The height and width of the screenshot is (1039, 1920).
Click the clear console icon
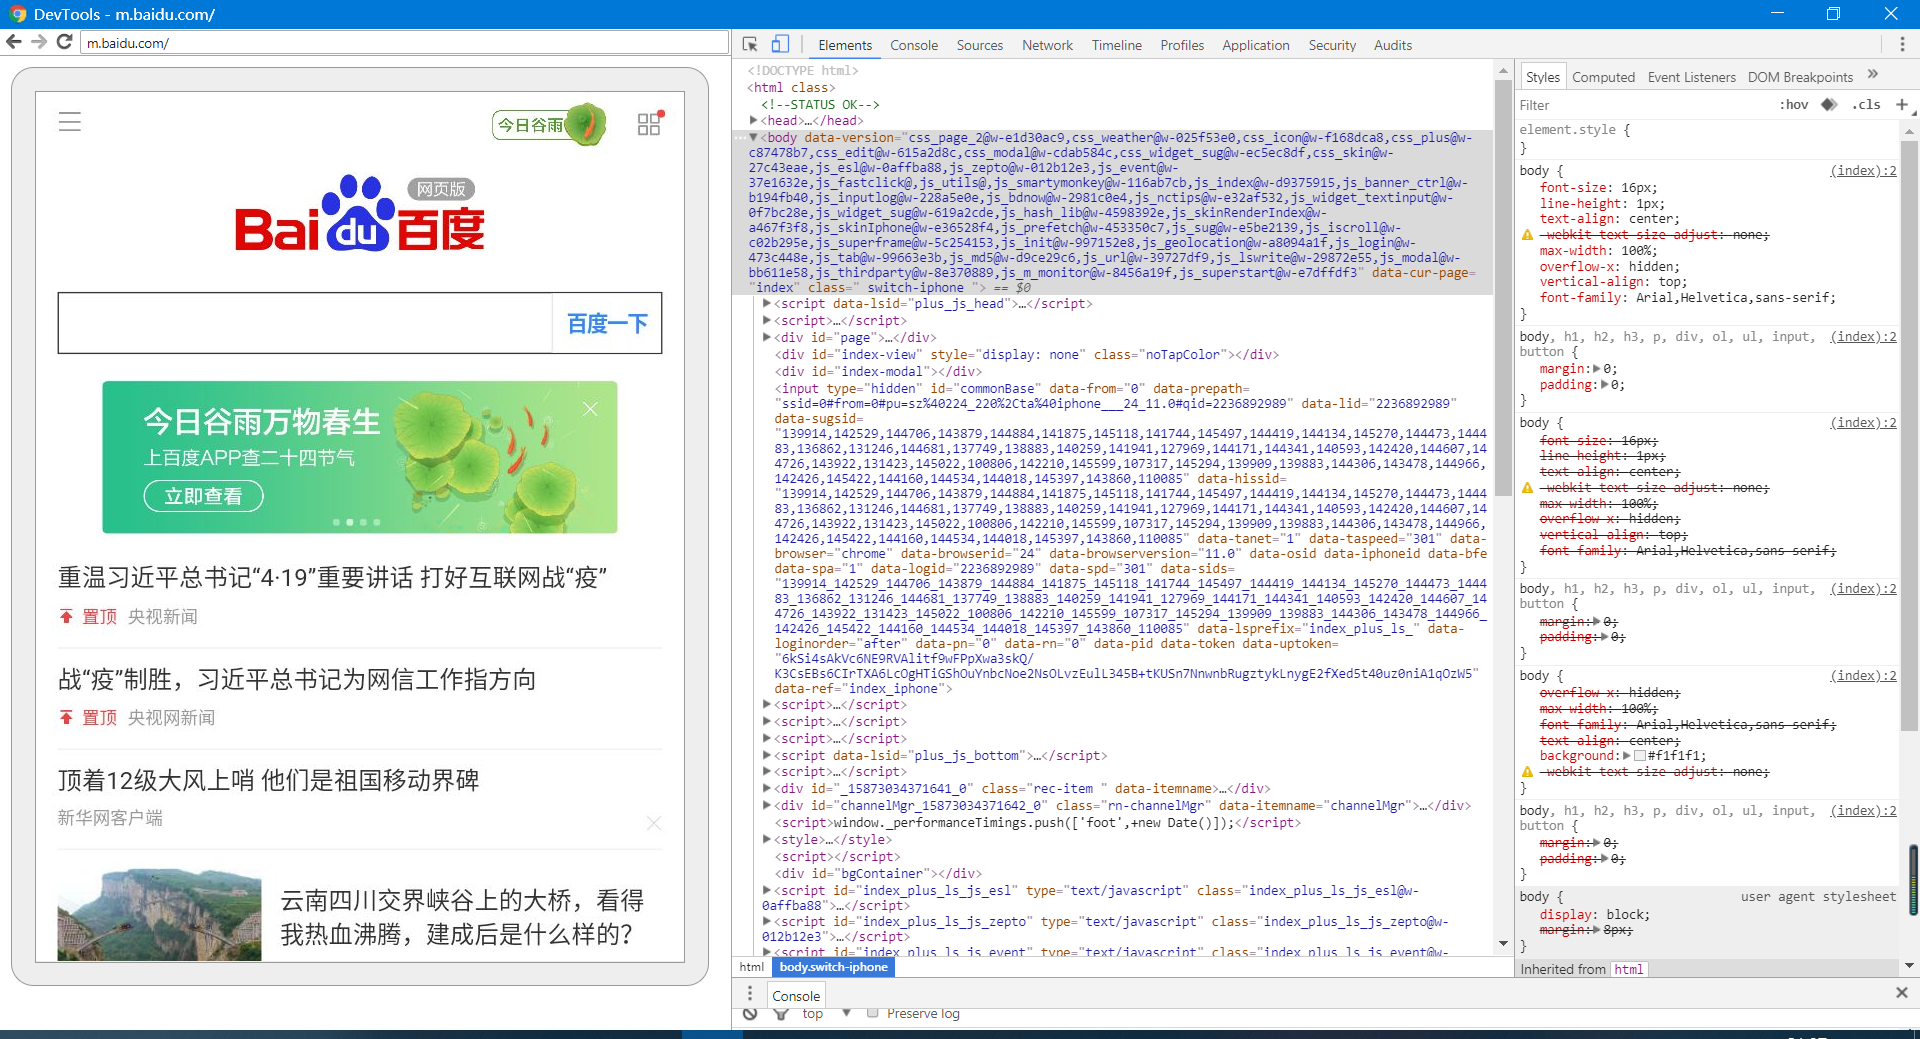click(x=751, y=1013)
